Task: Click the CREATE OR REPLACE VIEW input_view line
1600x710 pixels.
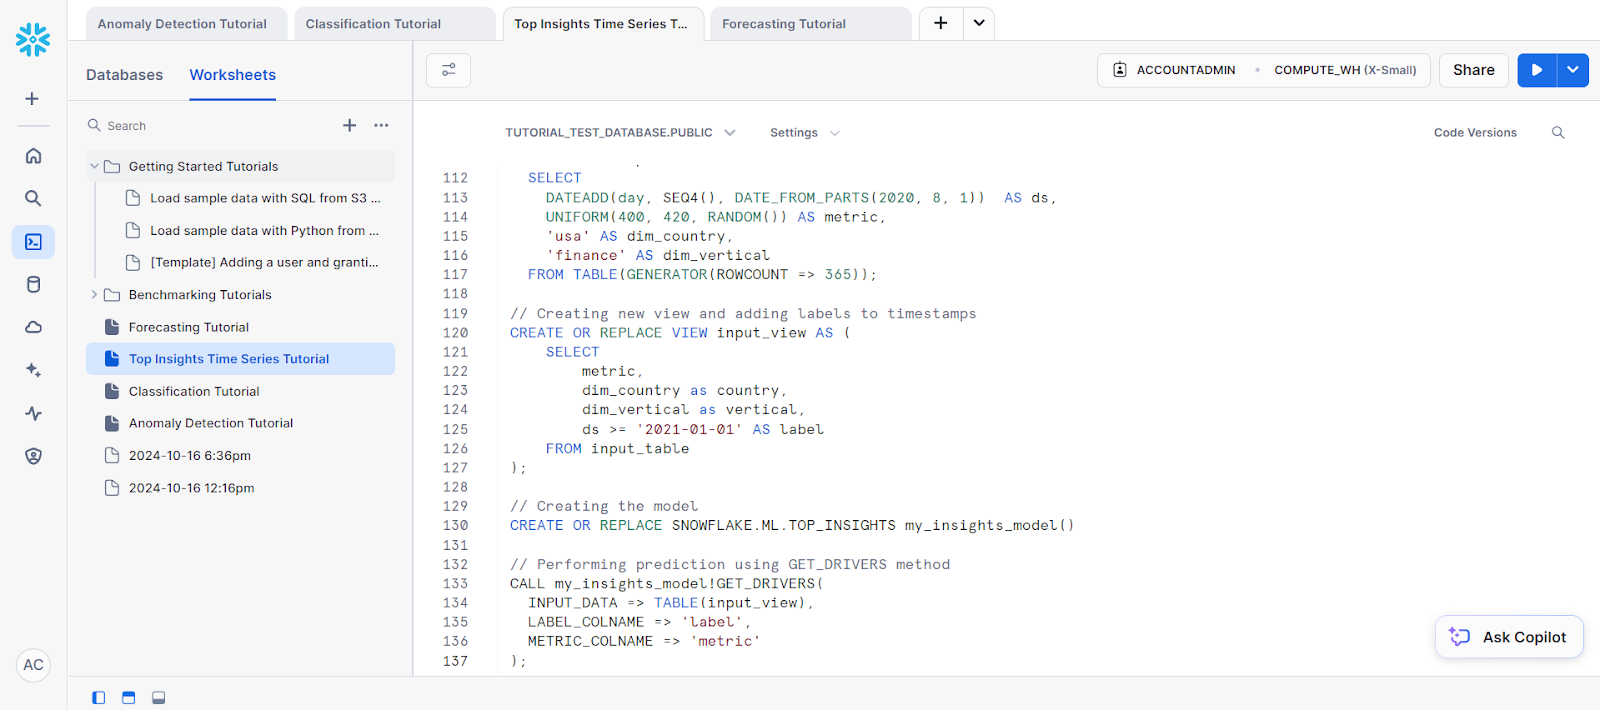Action: [x=680, y=333]
